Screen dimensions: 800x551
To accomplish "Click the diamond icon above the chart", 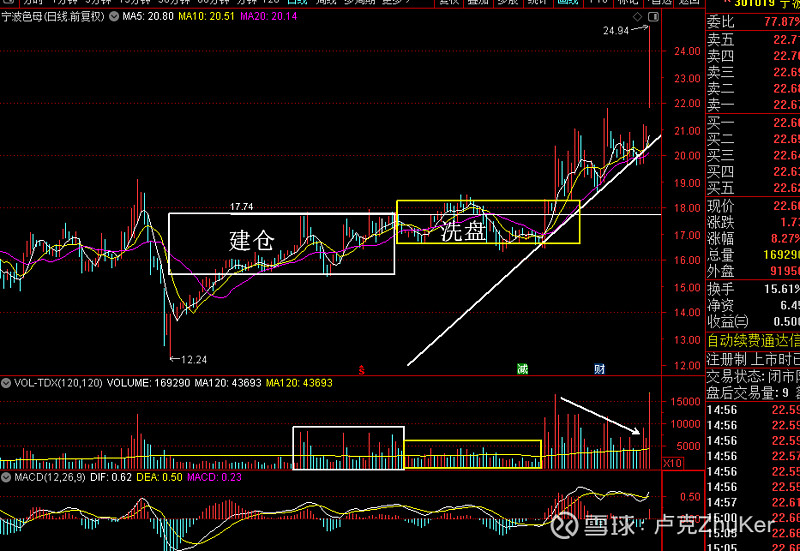I will [637, 17].
